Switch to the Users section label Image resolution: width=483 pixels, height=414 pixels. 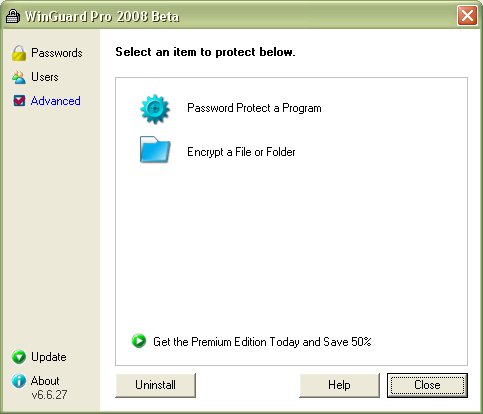pos(45,77)
